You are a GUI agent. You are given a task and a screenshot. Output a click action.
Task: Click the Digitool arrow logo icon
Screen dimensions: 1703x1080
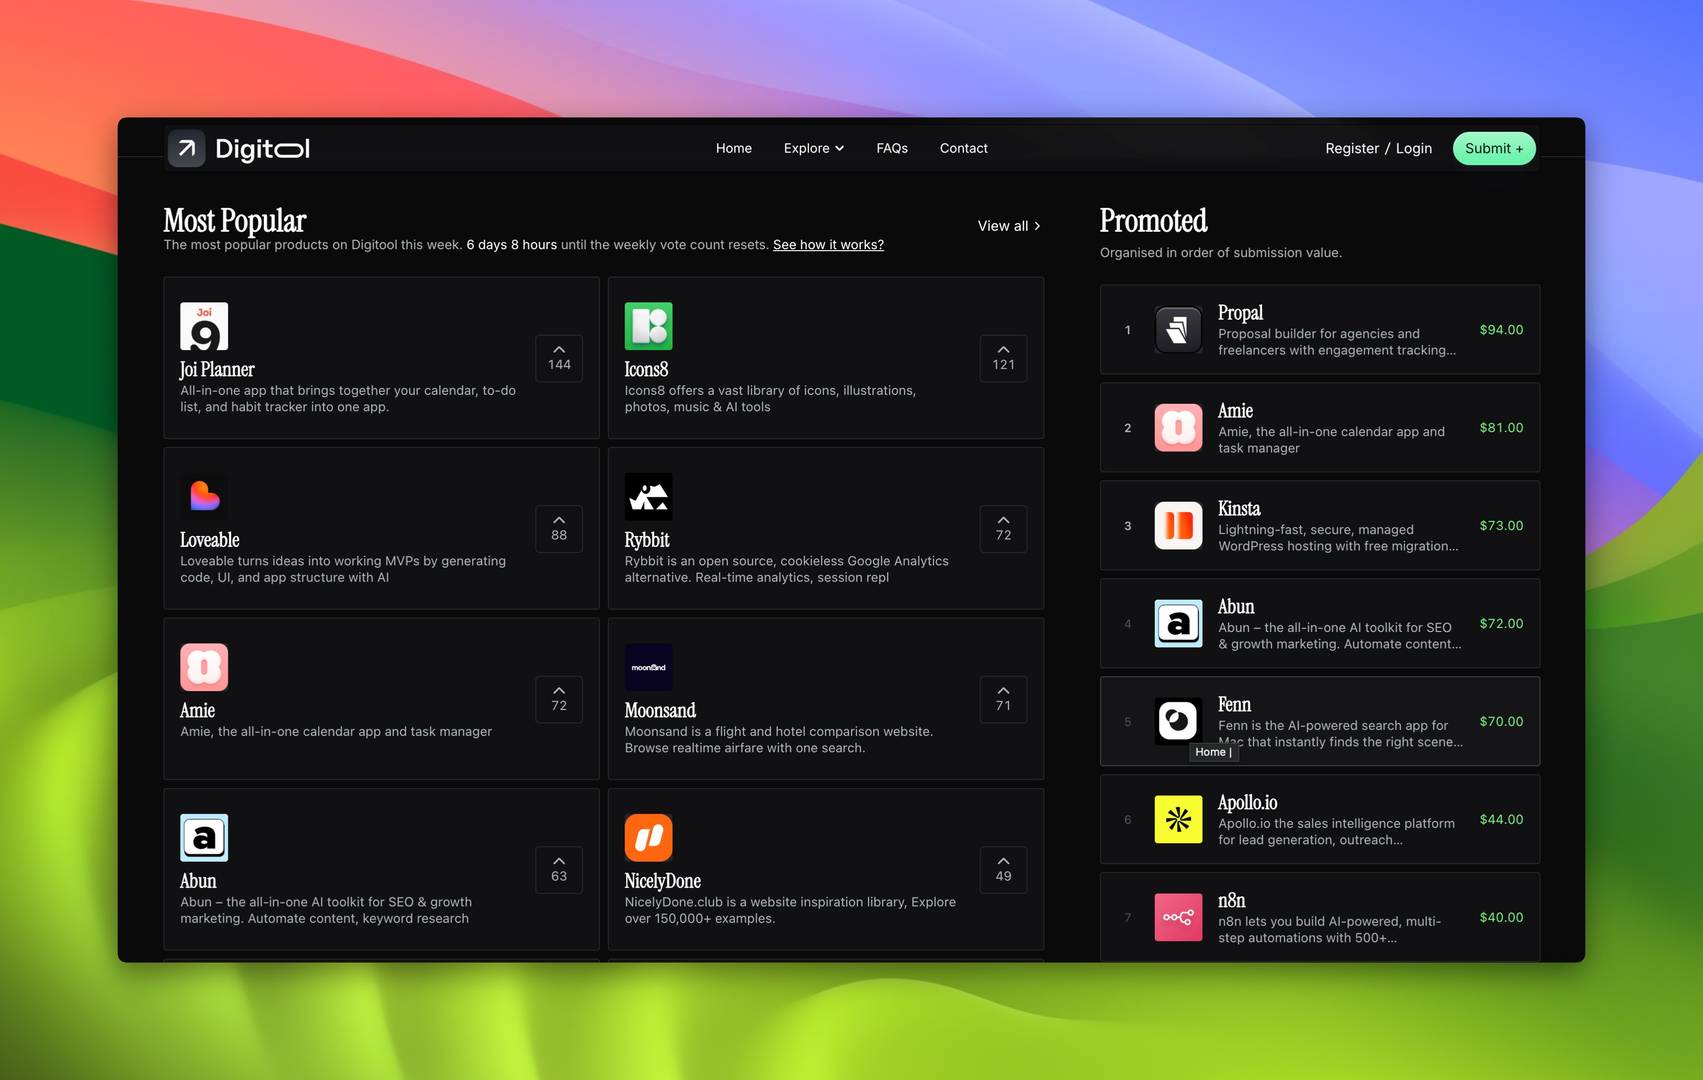pyautogui.click(x=186, y=148)
